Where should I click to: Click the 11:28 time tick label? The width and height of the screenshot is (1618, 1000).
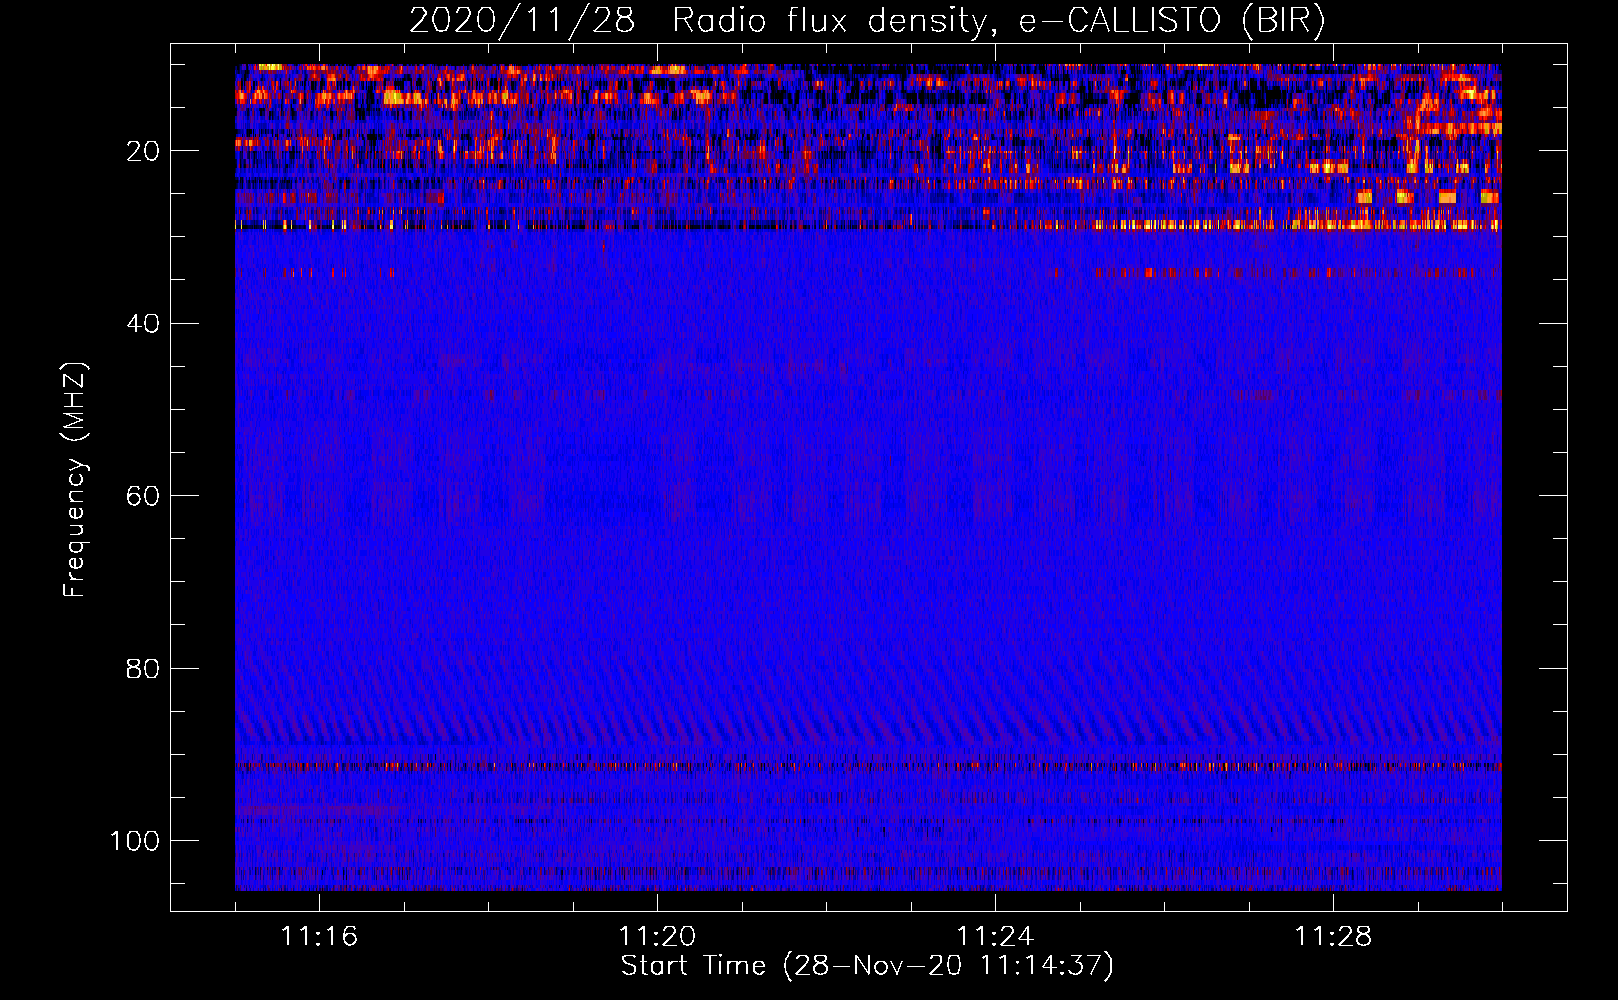click(1333, 937)
